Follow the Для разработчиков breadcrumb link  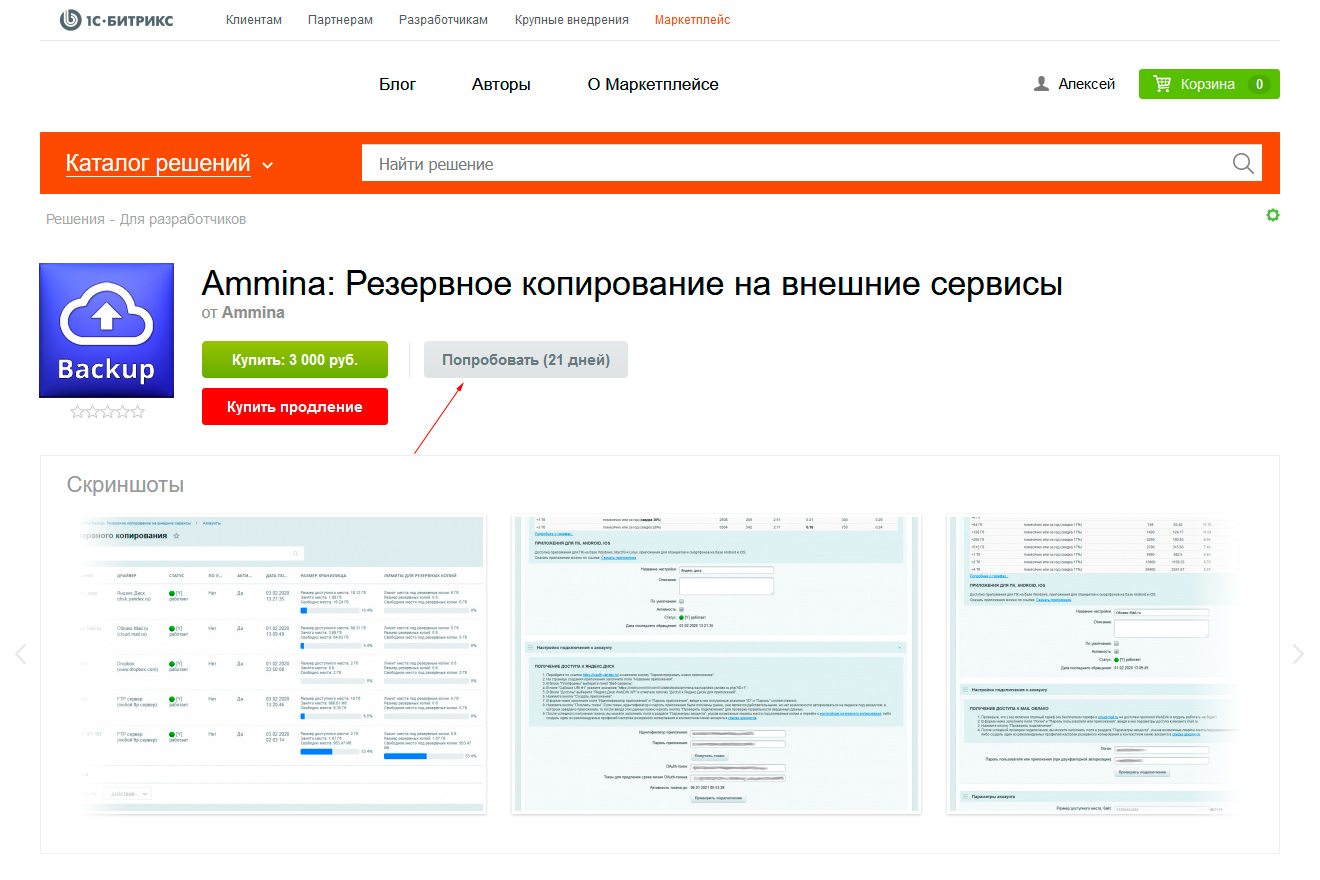coord(183,219)
